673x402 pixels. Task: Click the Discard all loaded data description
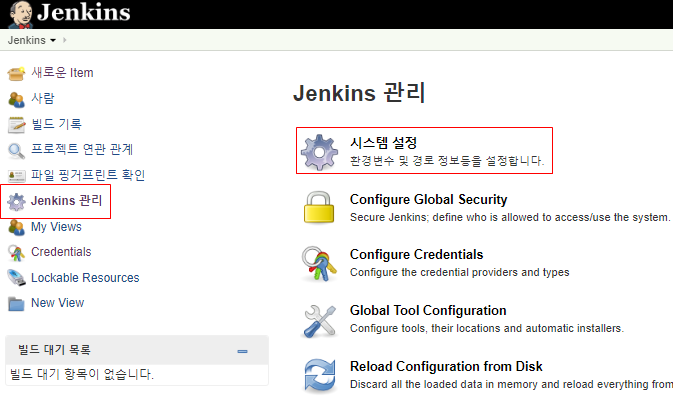(x=511, y=384)
